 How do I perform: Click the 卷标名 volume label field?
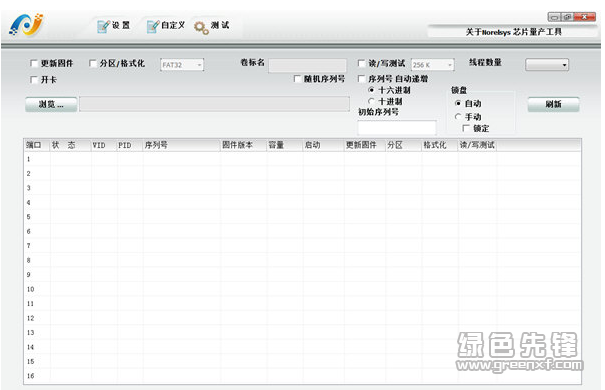pyautogui.click(x=308, y=66)
